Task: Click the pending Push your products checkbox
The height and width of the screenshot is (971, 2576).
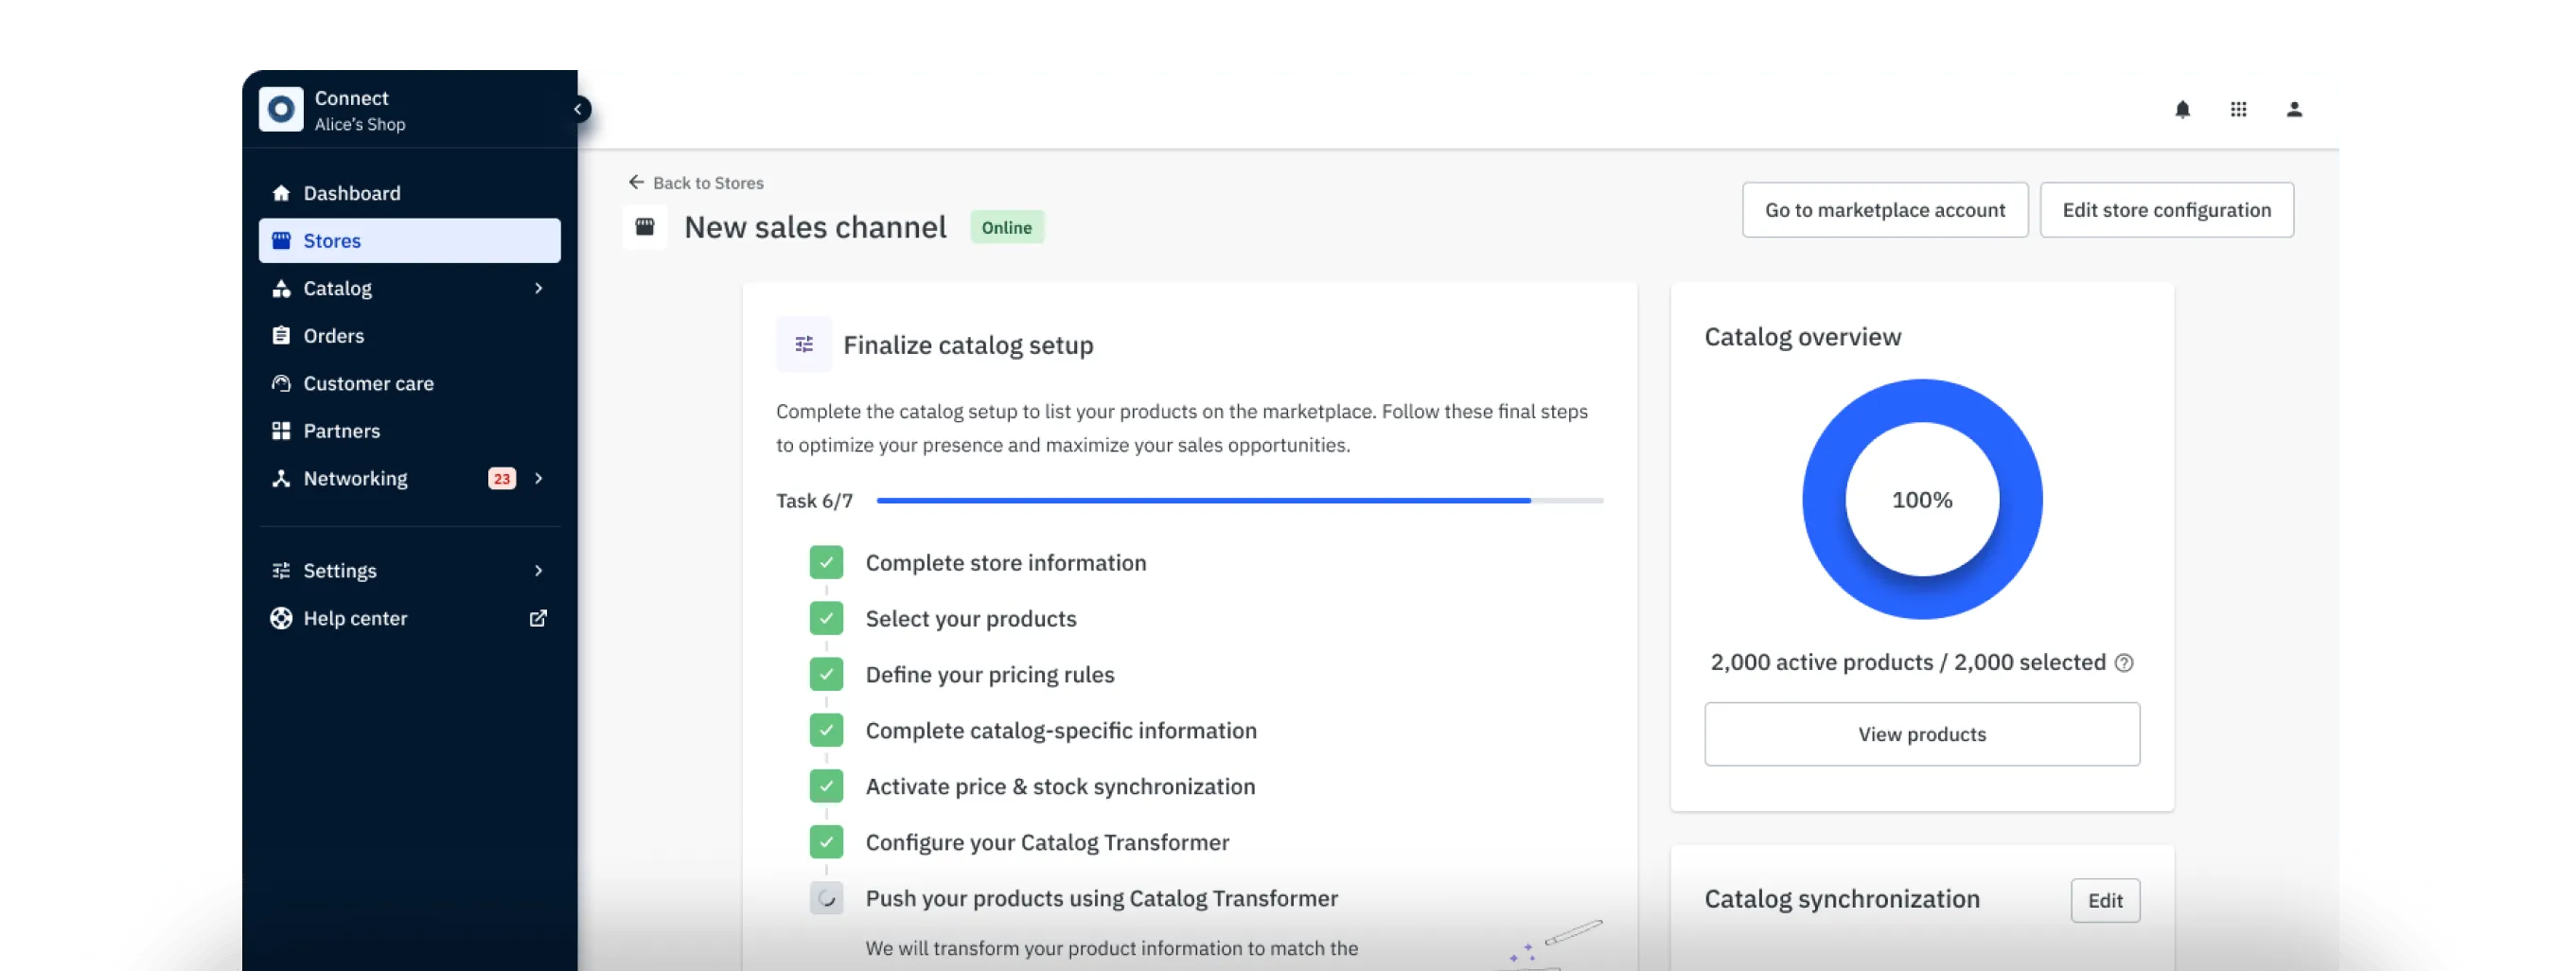Action: pyautogui.click(x=826, y=899)
